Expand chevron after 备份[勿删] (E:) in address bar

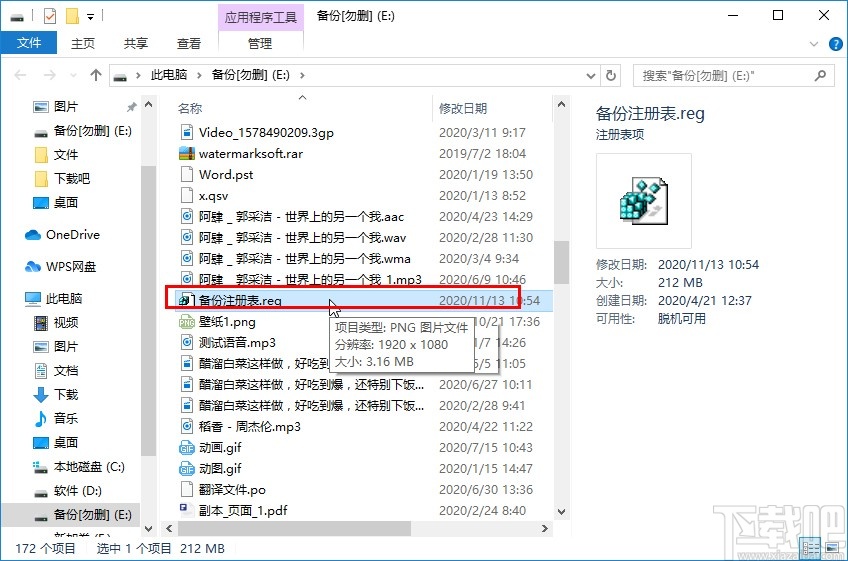[x=302, y=75]
